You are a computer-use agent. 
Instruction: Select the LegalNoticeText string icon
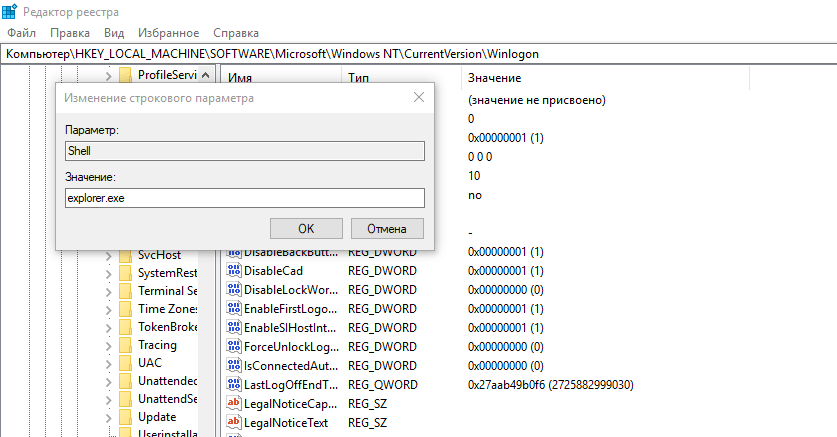pyautogui.click(x=233, y=423)
